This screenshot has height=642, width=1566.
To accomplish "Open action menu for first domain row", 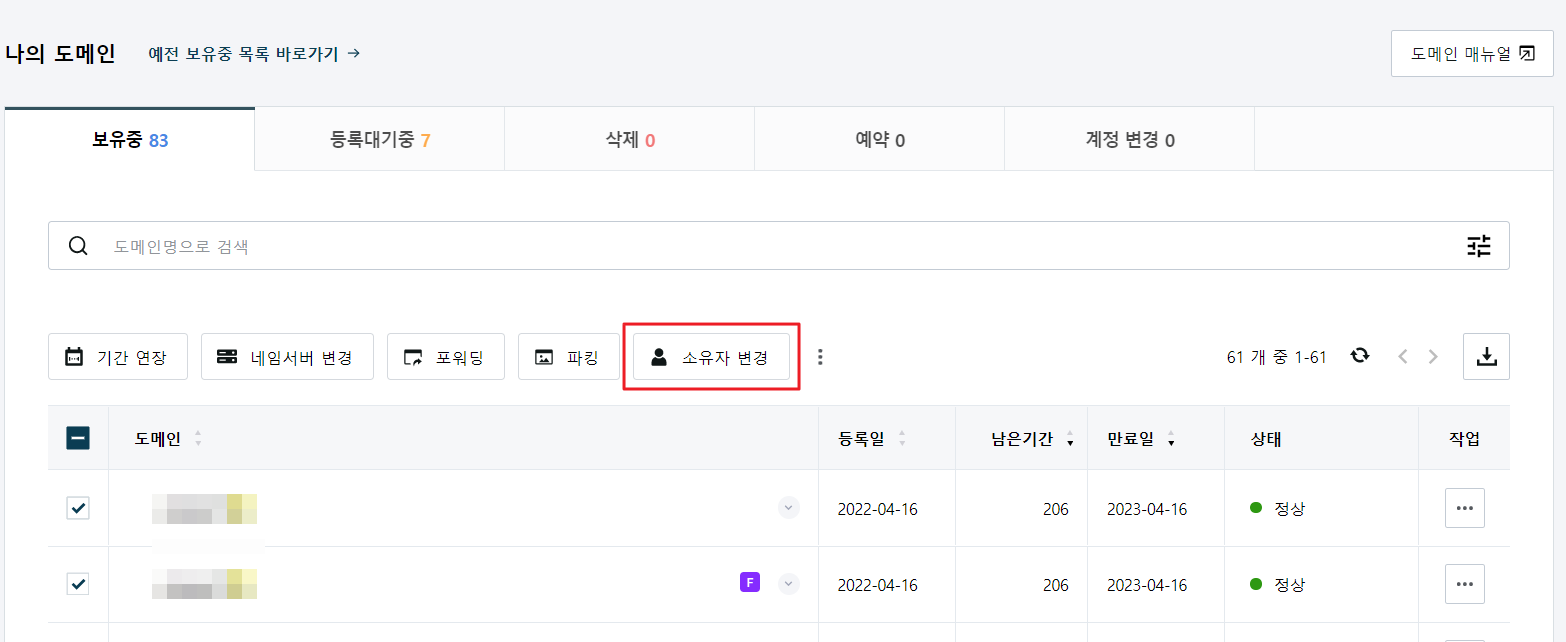I will (1464, 508).
